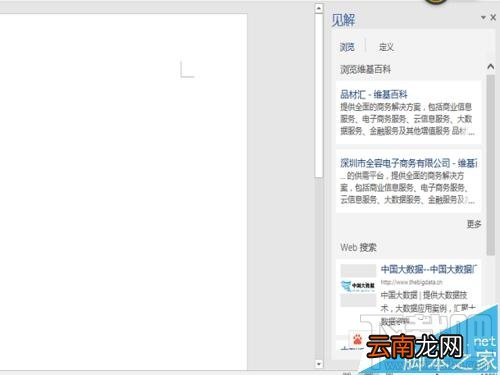The image size is (500, 375).
Task: Open the 品材汇 - 维基百科 link
Action: click(374, 95)
